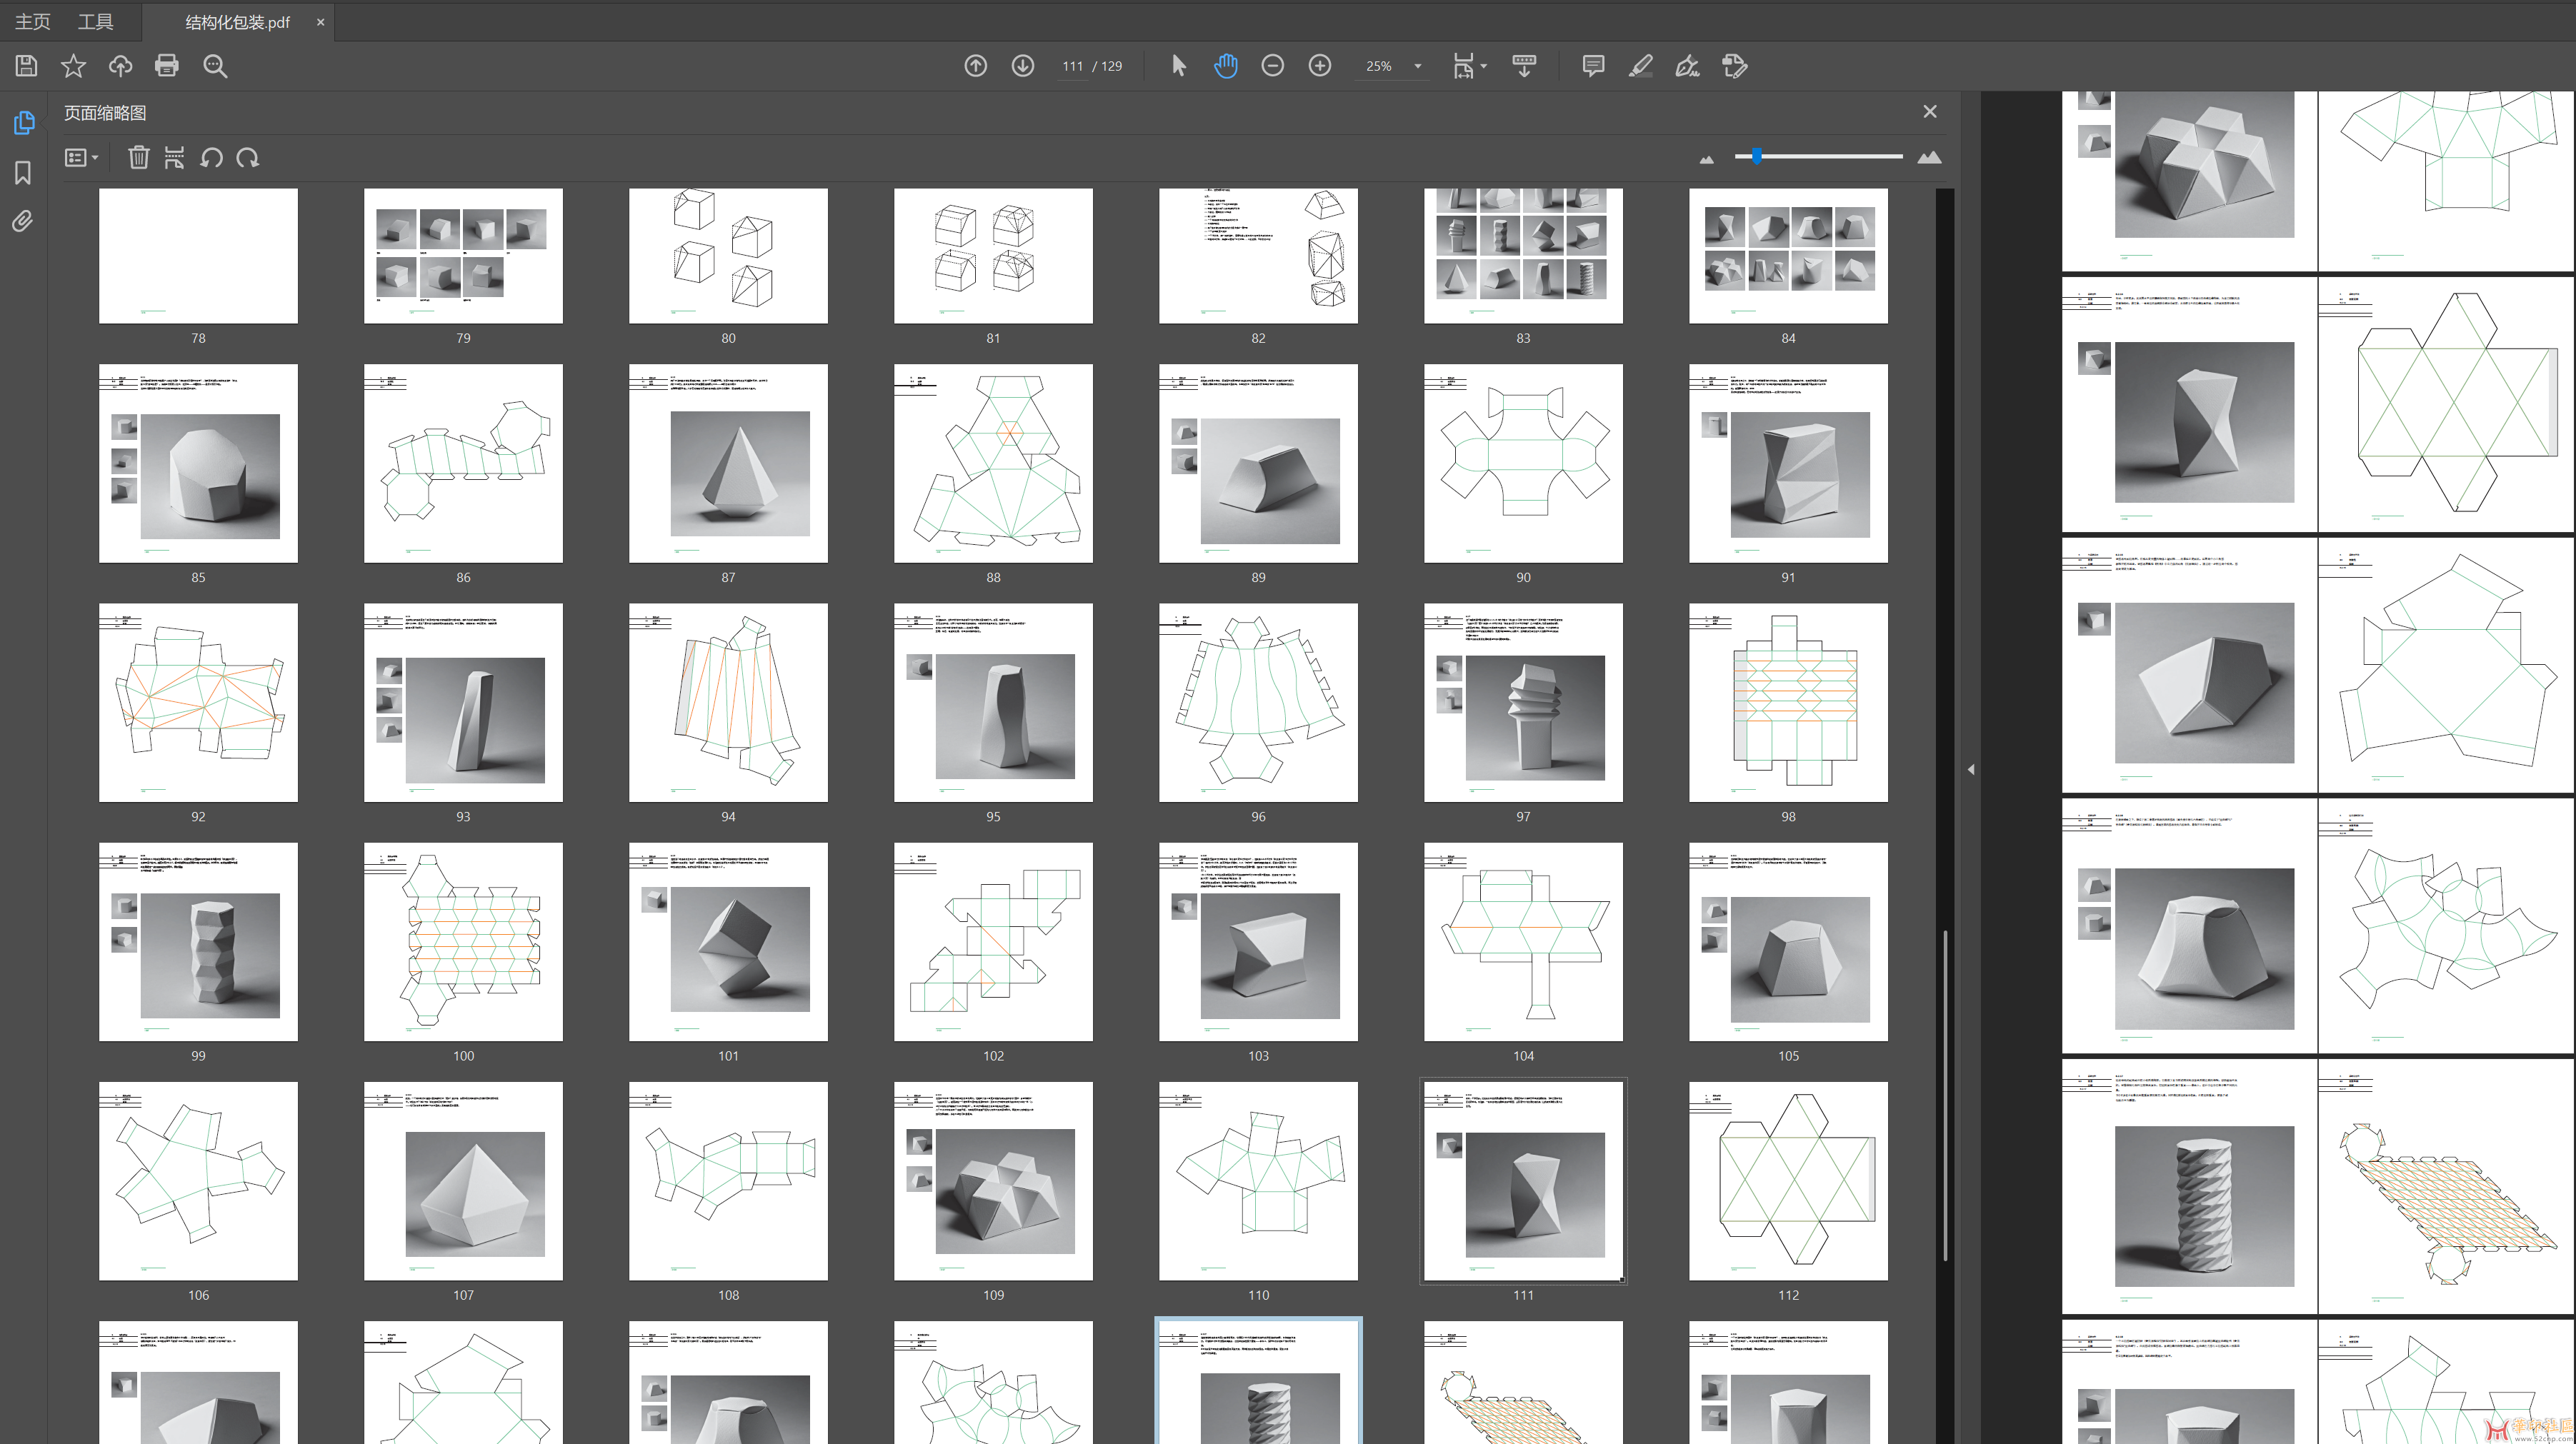The image size is (2576, 1444).
Task: Select page 97 thumbnail
Action: pyautogui.click(x=1523, y=702)
